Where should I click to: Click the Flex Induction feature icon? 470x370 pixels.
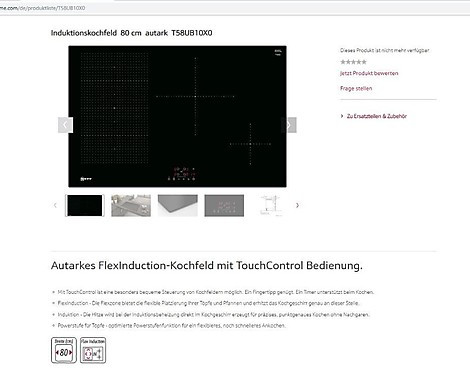(93, 350)
